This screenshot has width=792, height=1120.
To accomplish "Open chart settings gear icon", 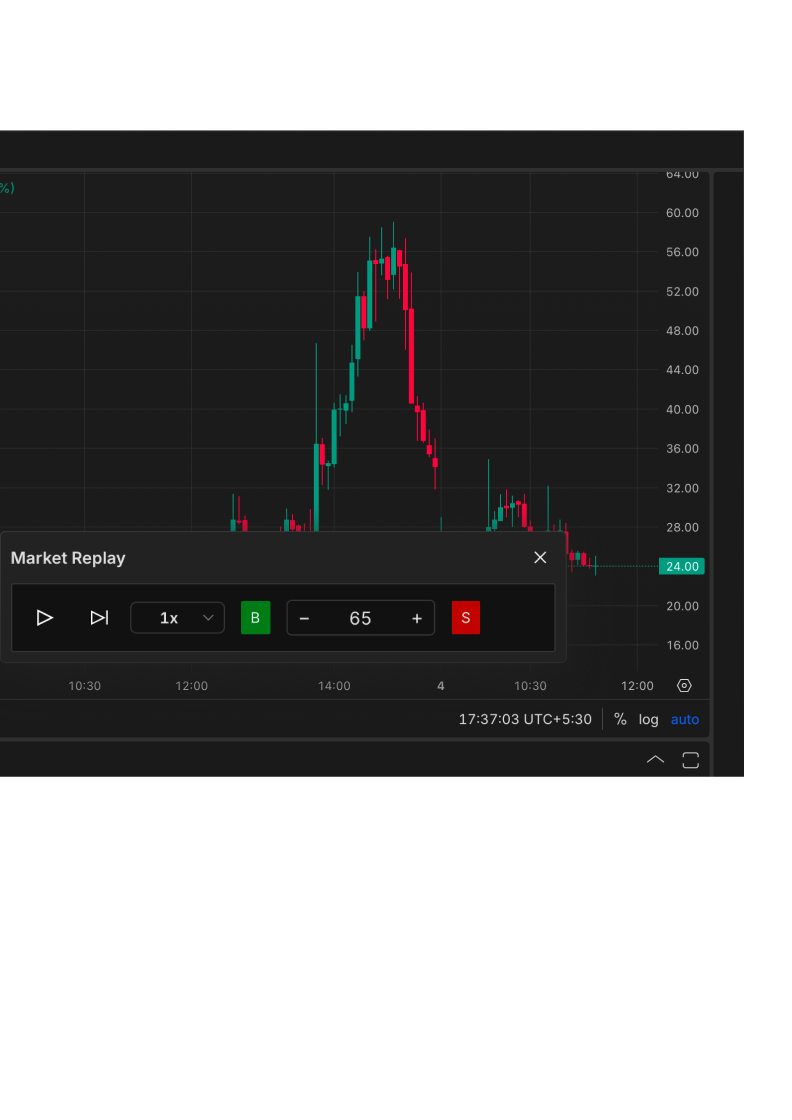I will (x=684, y=686).
